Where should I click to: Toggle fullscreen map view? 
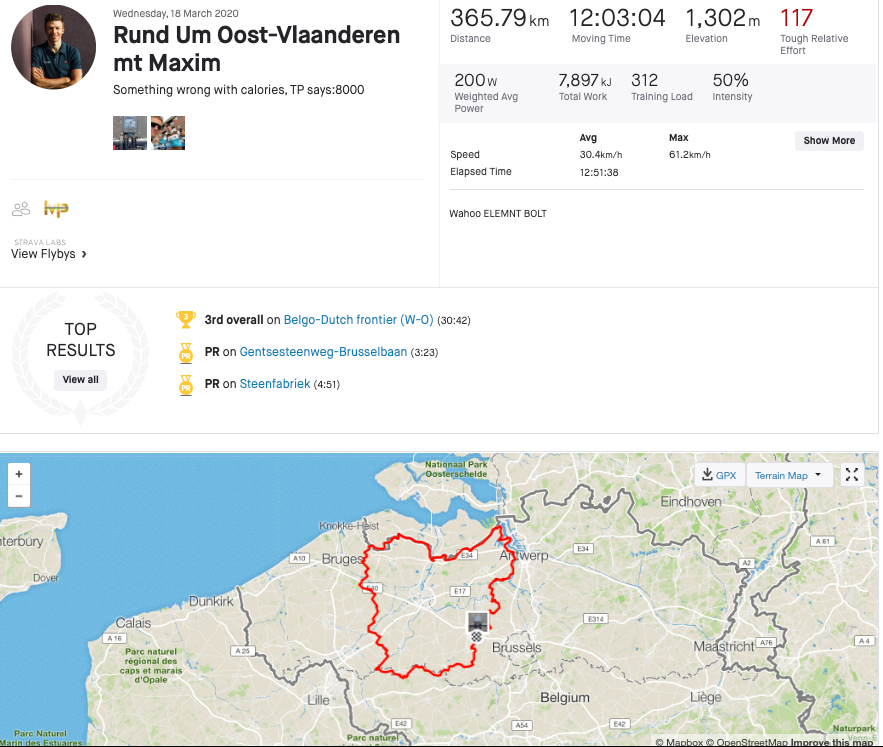point(852,475)
